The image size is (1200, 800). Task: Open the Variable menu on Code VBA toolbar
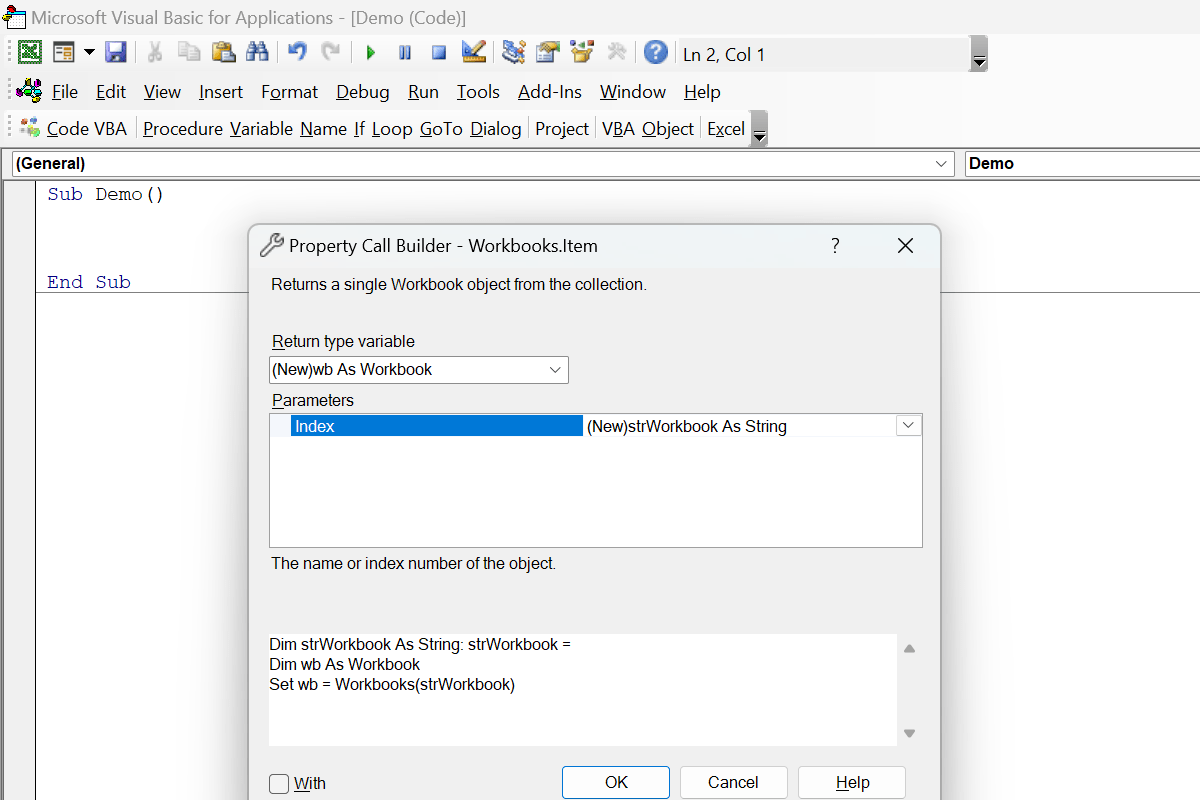(x=261, y=129)
